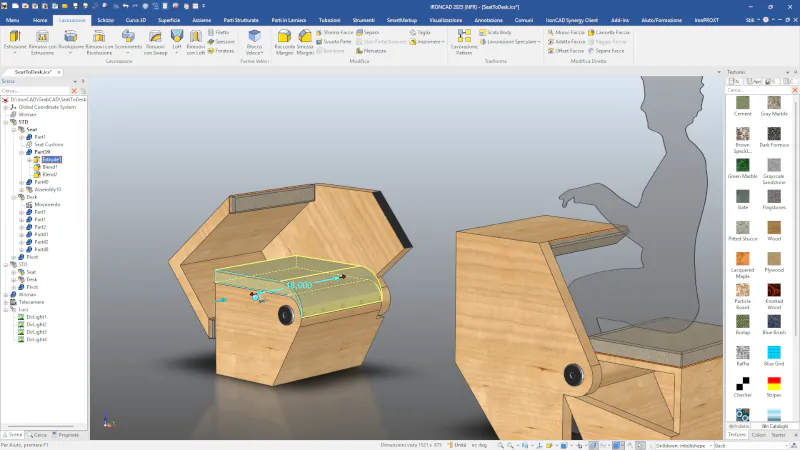The width and height of the screenshot is (800, 450).
Task: Activate the Adatta Faccia tool
Action: click(x=566, y=41)
